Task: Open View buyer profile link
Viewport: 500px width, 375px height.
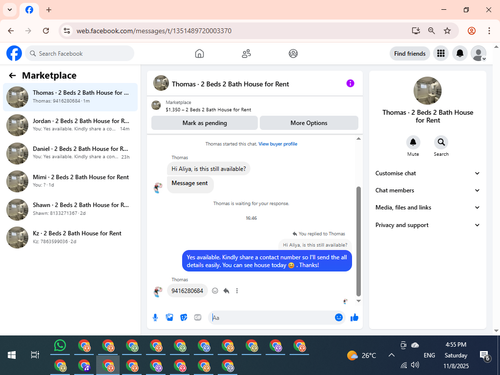Action: click(278, 144)
